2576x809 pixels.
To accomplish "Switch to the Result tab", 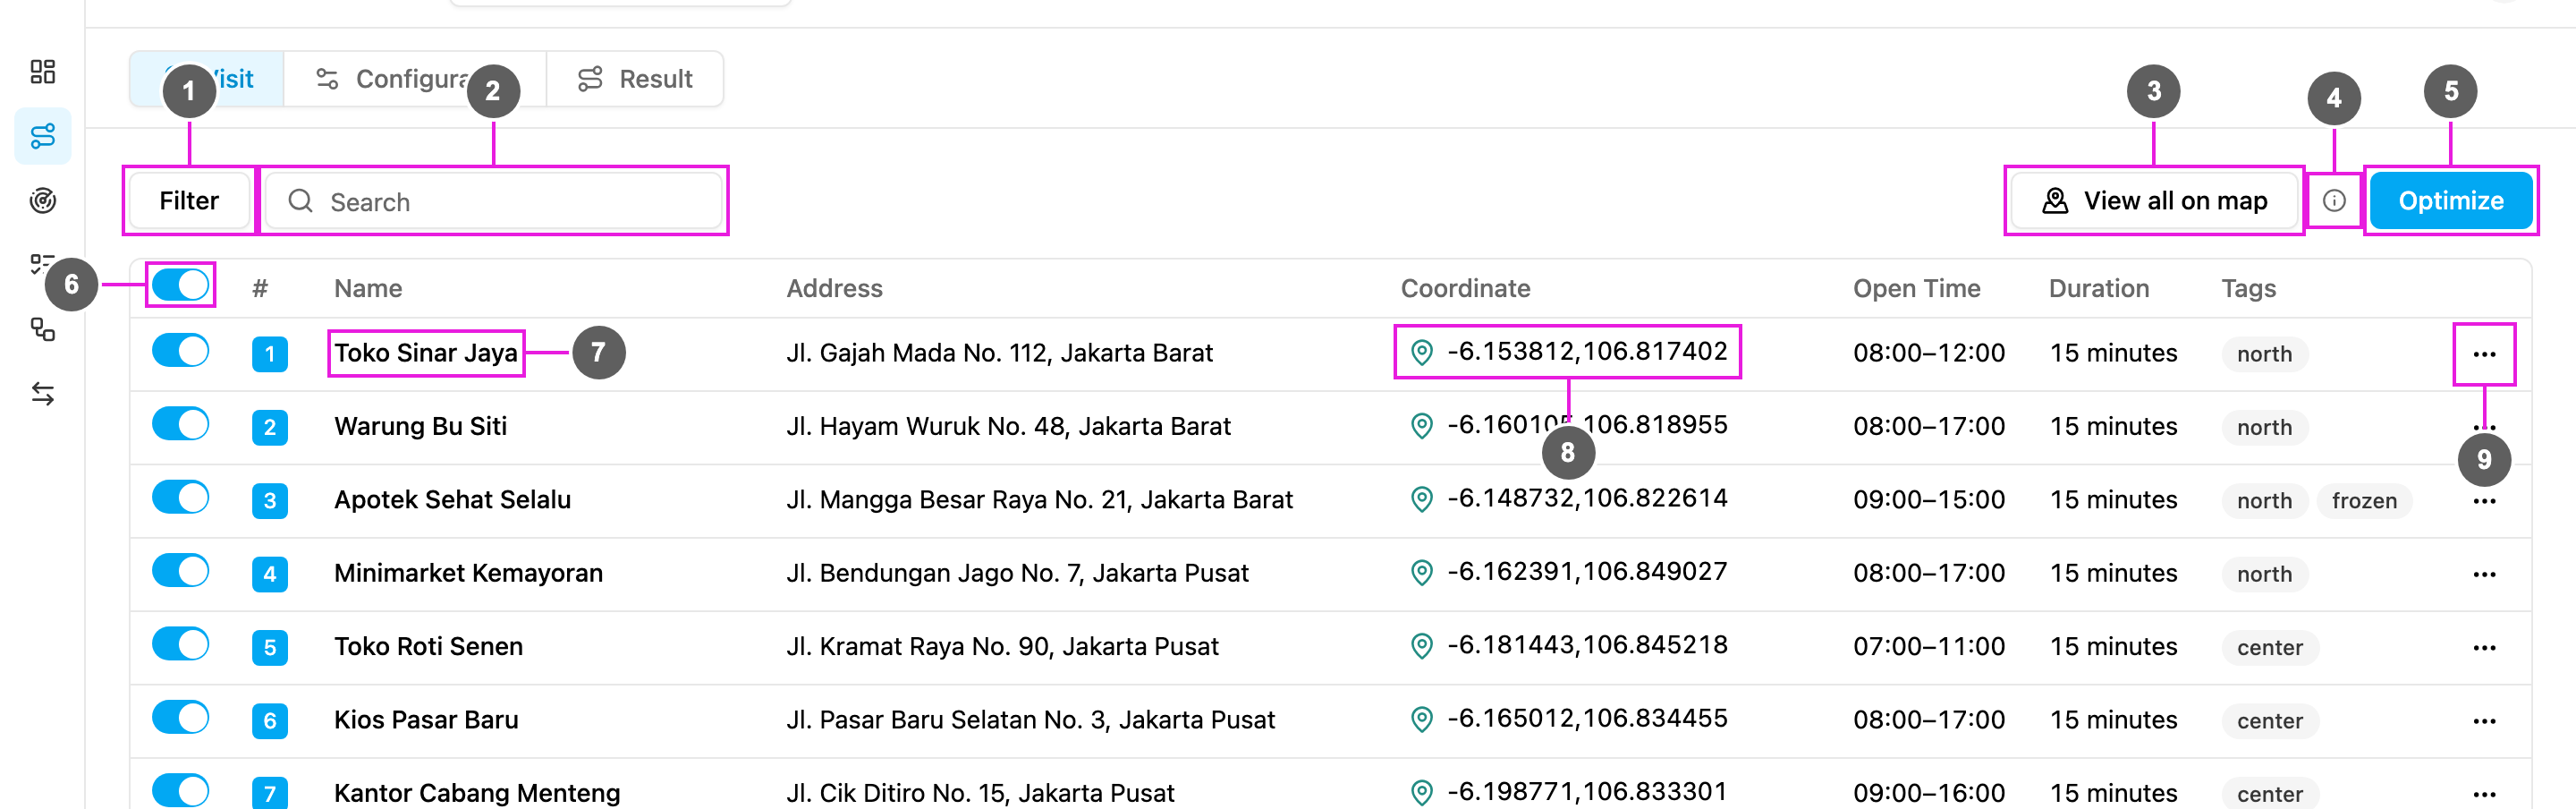I will tap(635, 79).
